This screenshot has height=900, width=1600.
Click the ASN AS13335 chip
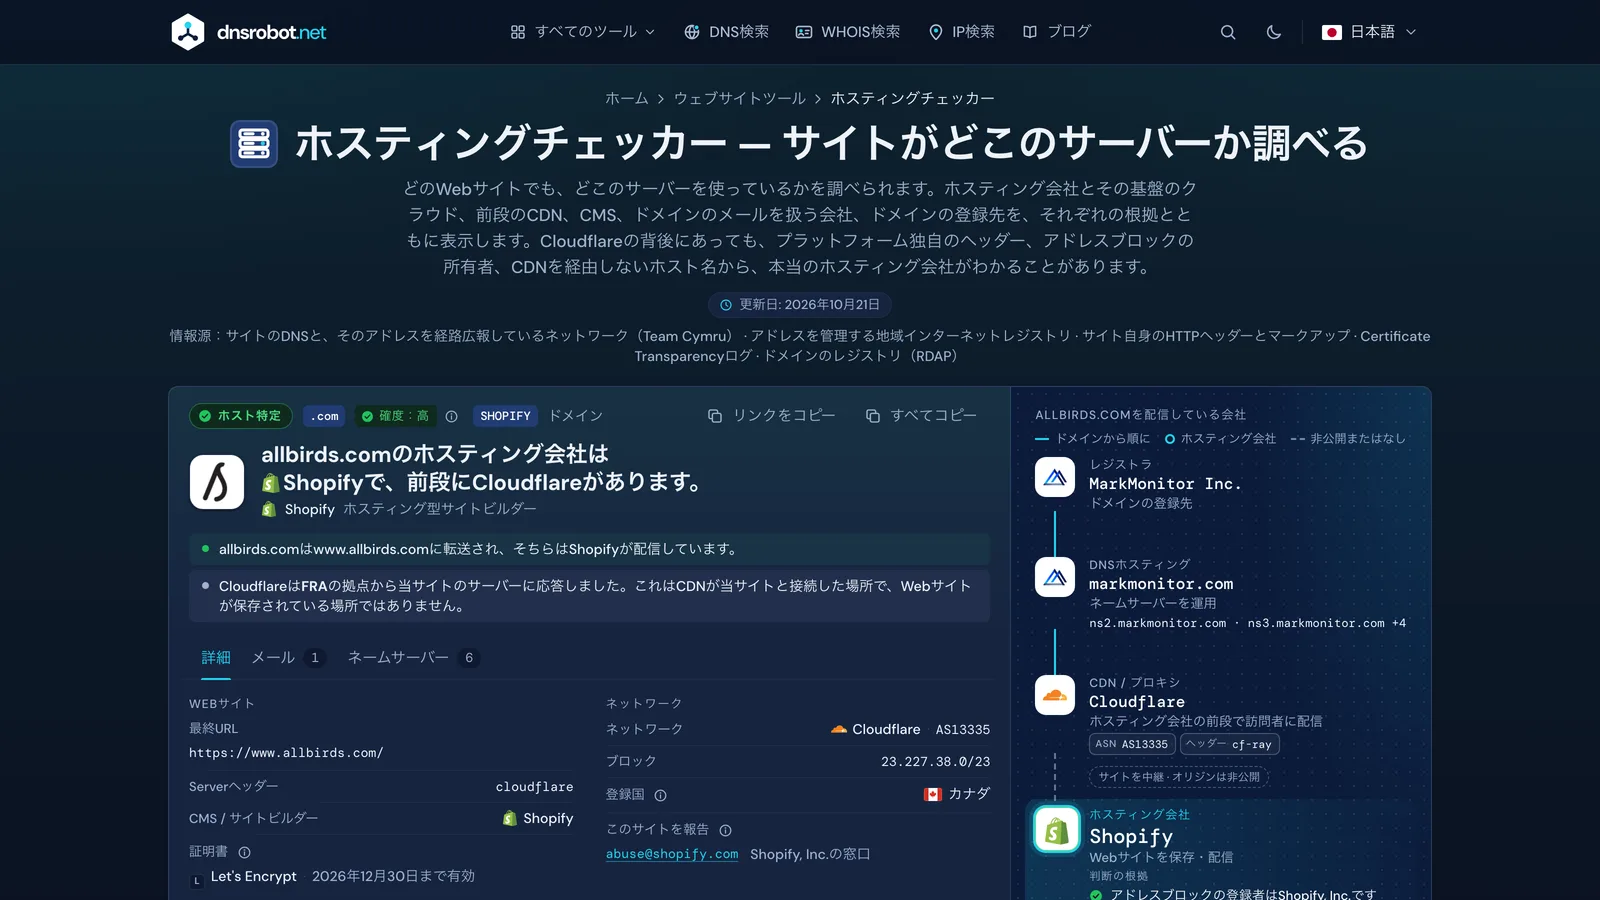pyautogui.click(x=1132, y=744)
